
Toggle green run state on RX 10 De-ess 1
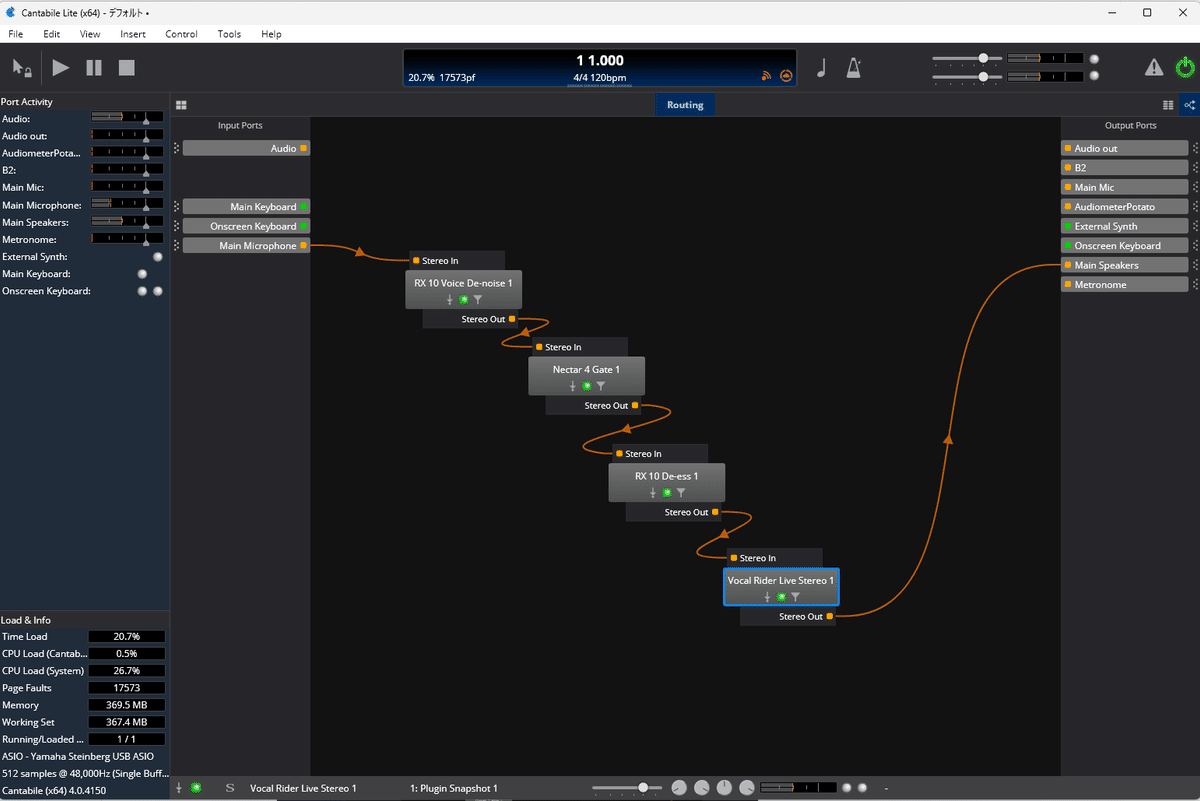point(667,492)
